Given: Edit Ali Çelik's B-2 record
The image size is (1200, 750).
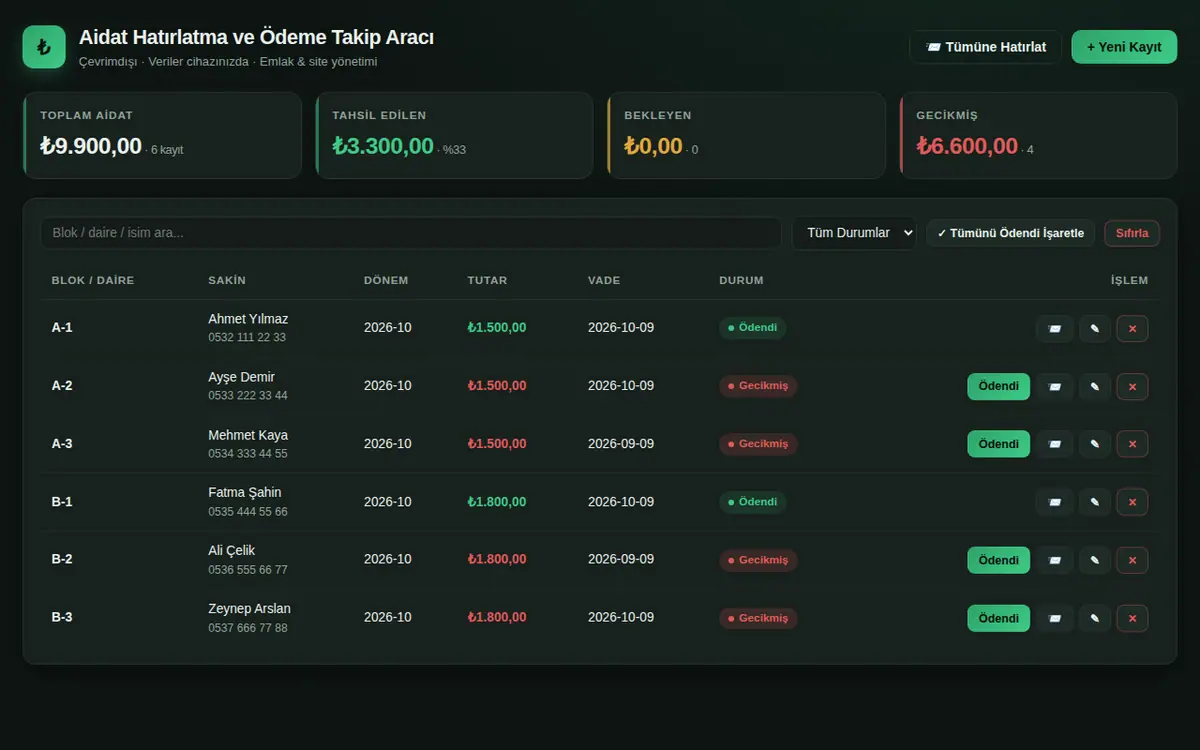Looking at the screenshot, I should point(1095,560).
